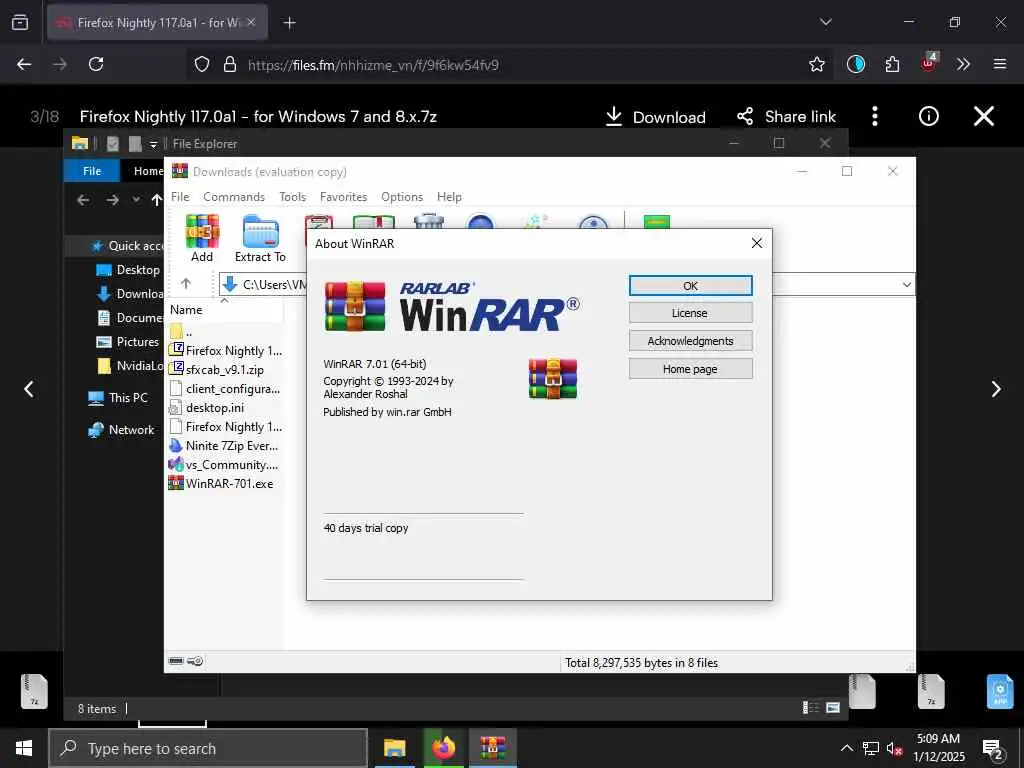
Task: Click the License button
Action: 690,313
